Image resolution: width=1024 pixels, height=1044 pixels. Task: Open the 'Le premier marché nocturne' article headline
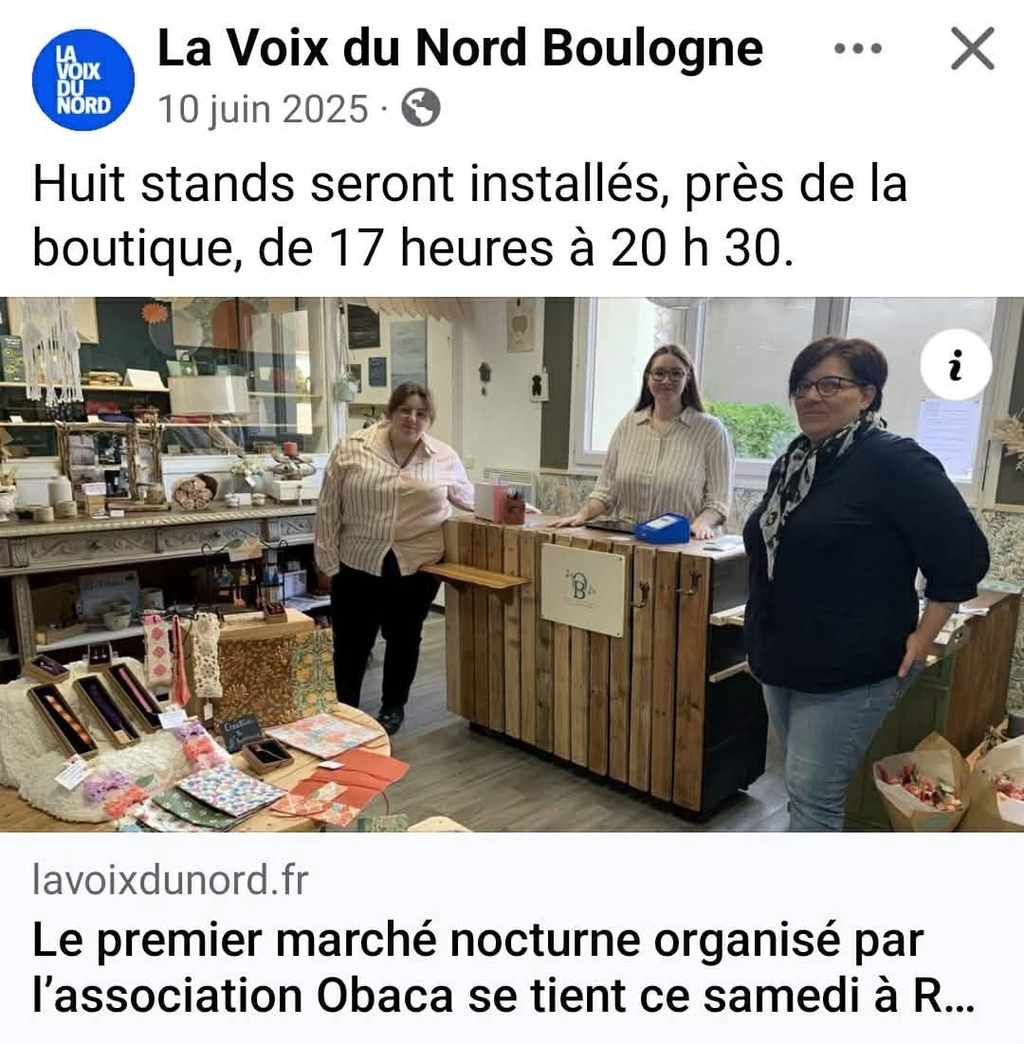[503, 969]
